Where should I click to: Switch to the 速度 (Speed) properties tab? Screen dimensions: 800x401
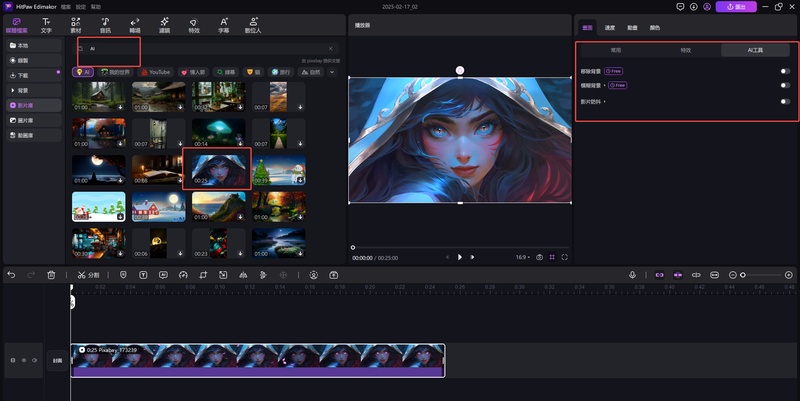pos(610,28)
